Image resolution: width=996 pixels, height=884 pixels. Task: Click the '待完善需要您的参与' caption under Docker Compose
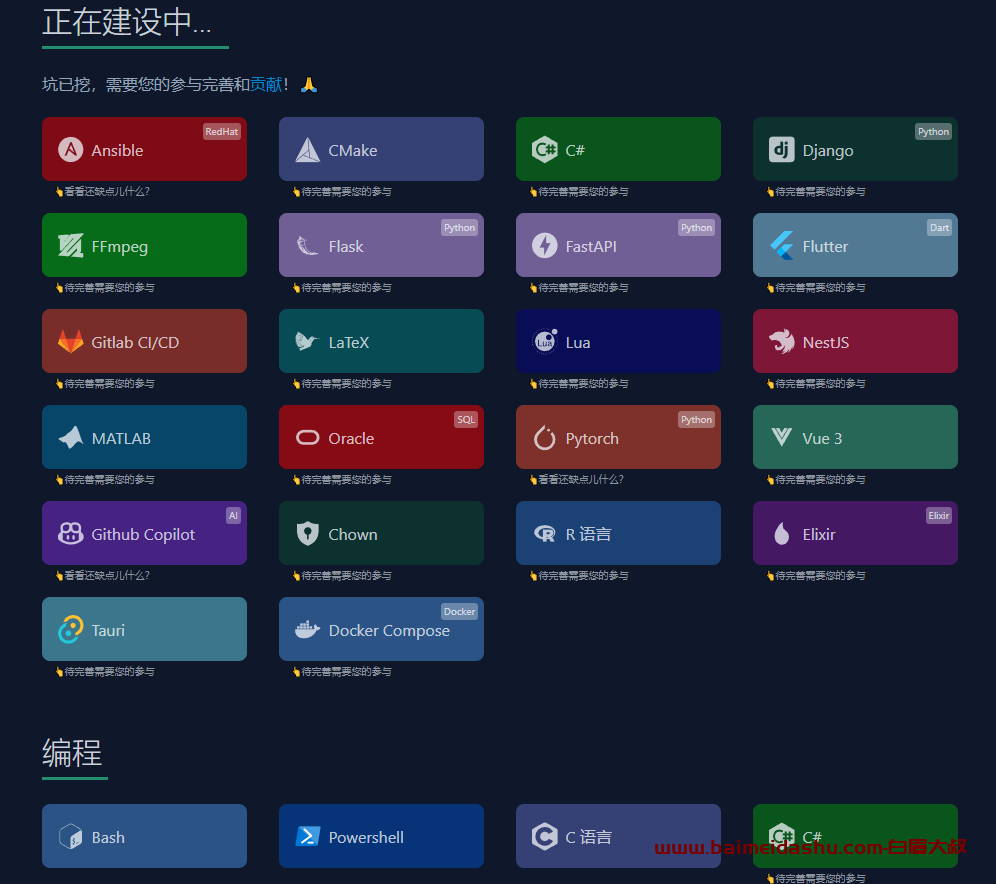click(x=342, y=671)
